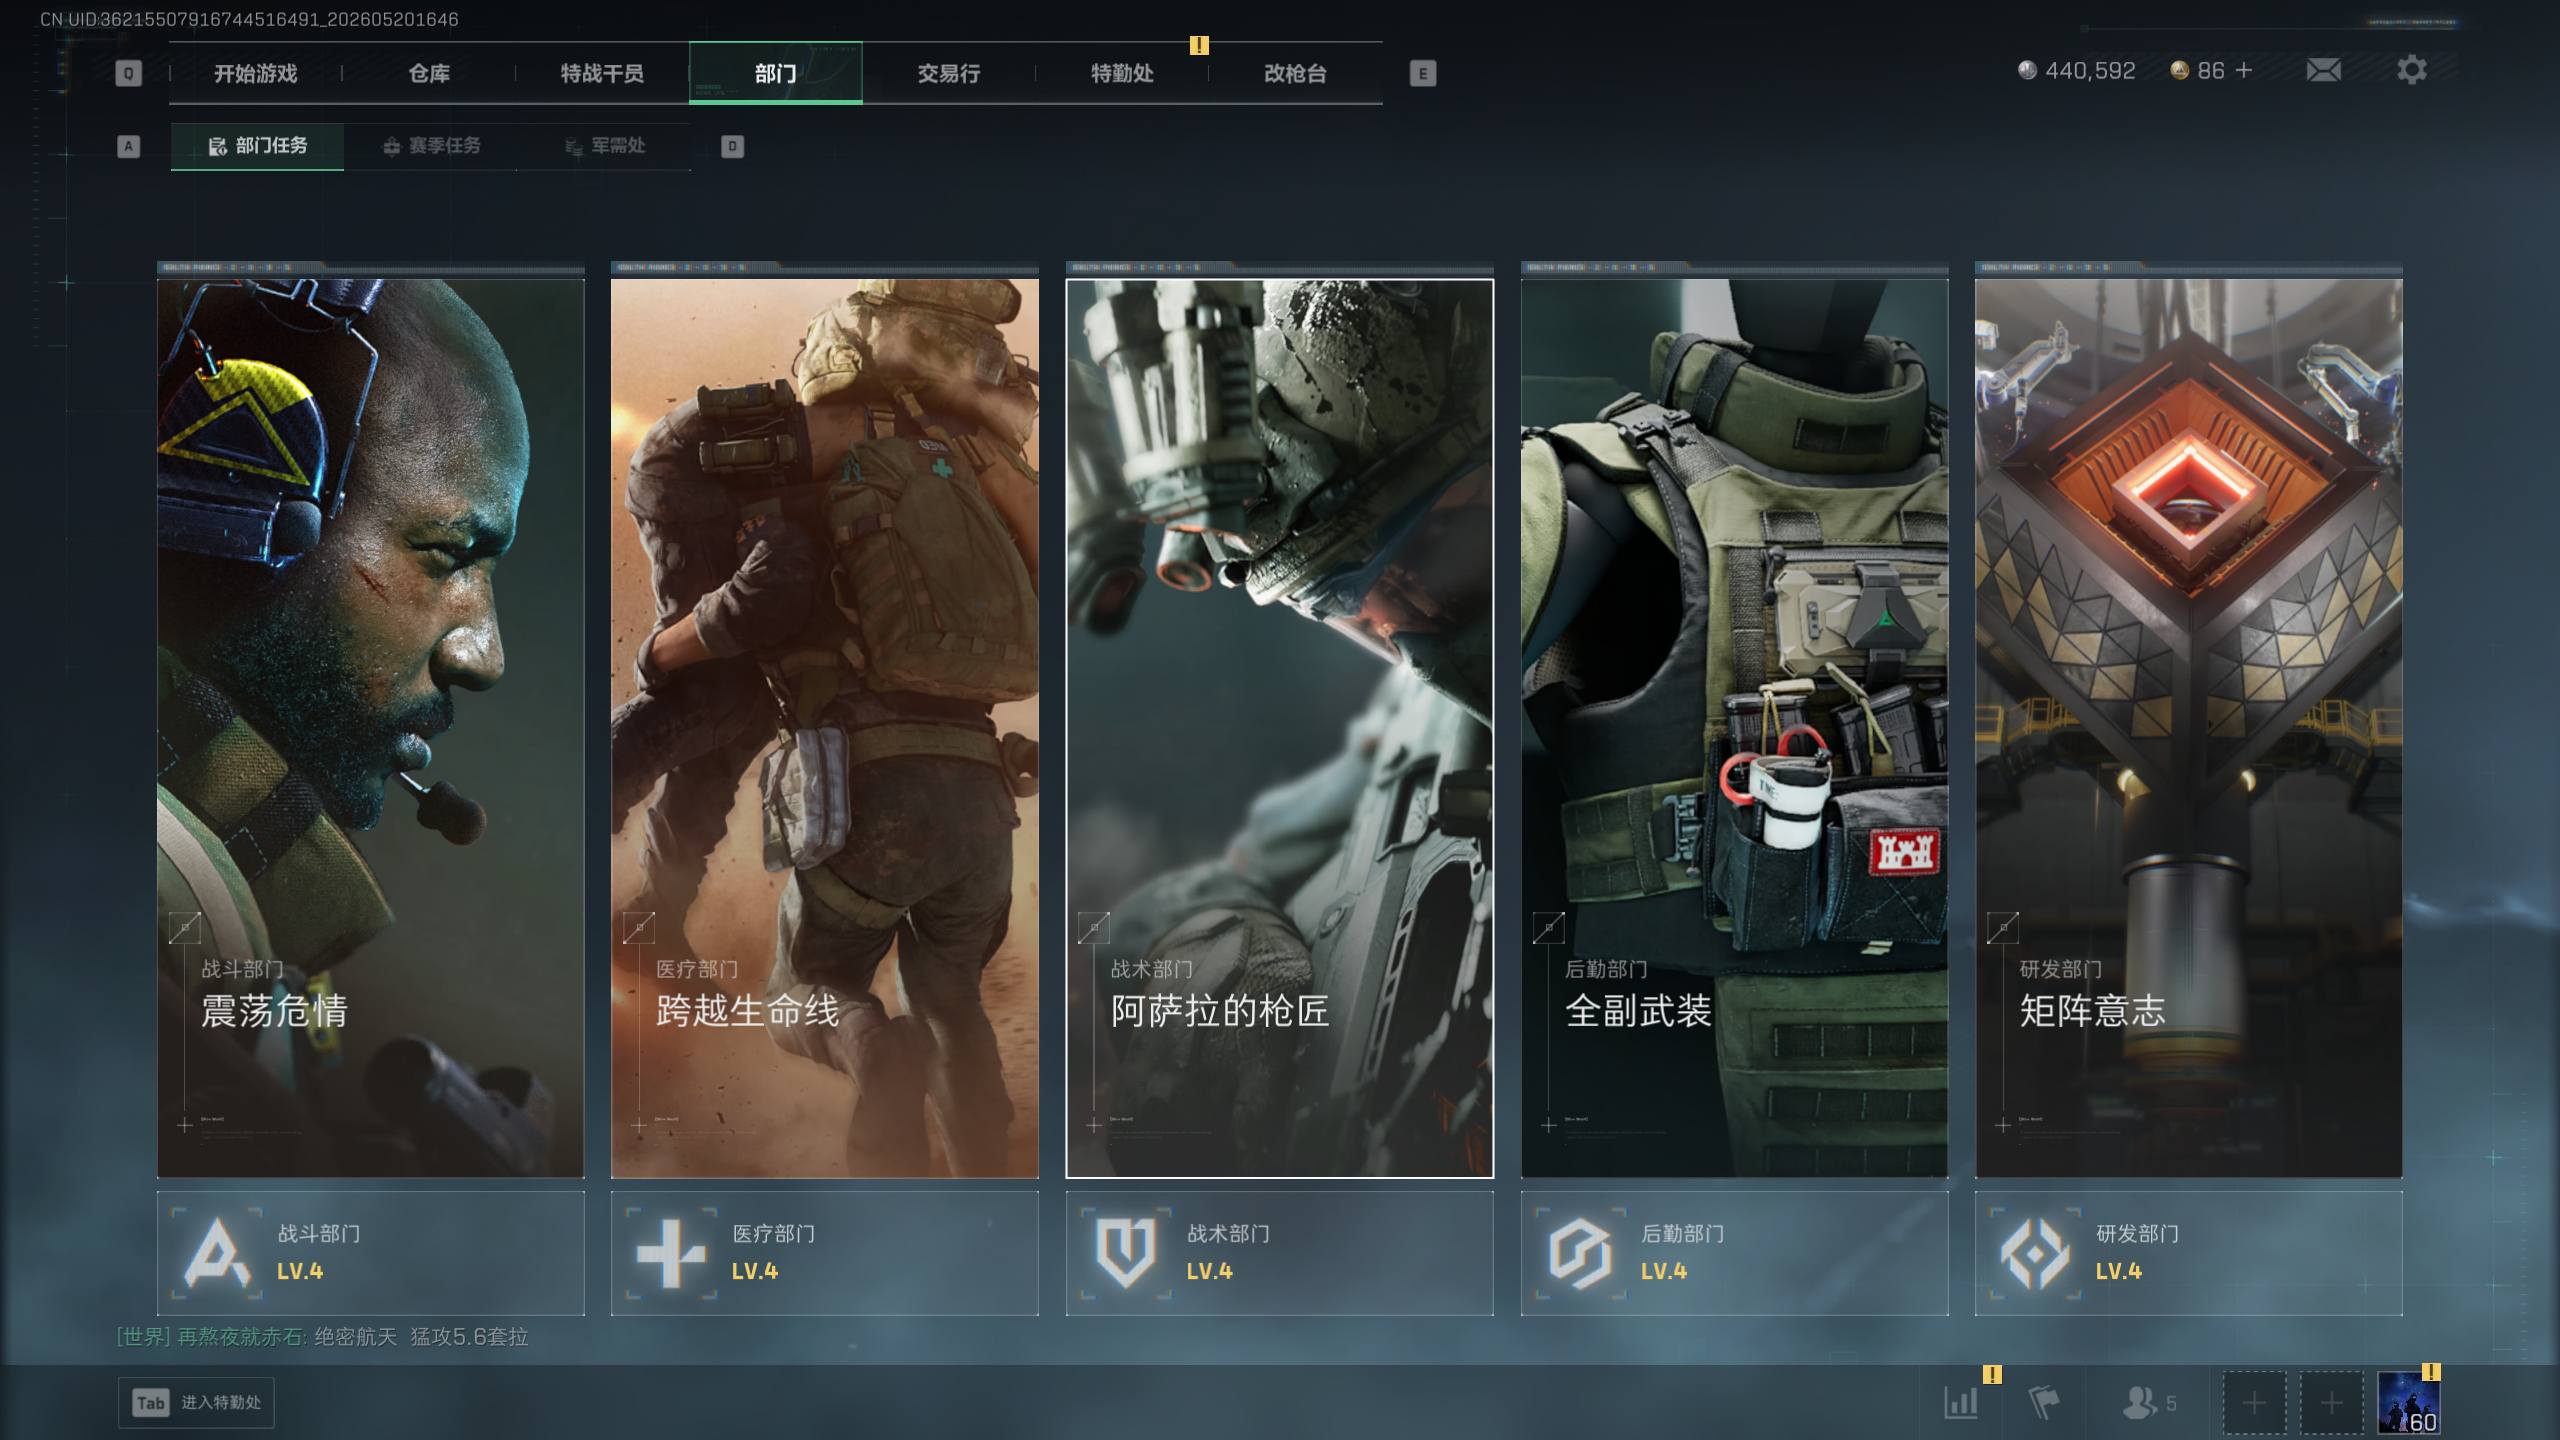The width and height of the screenshot is (2560, 1440).
Task: Click the first empty squad slot plus
Action: [2254, 1402]
